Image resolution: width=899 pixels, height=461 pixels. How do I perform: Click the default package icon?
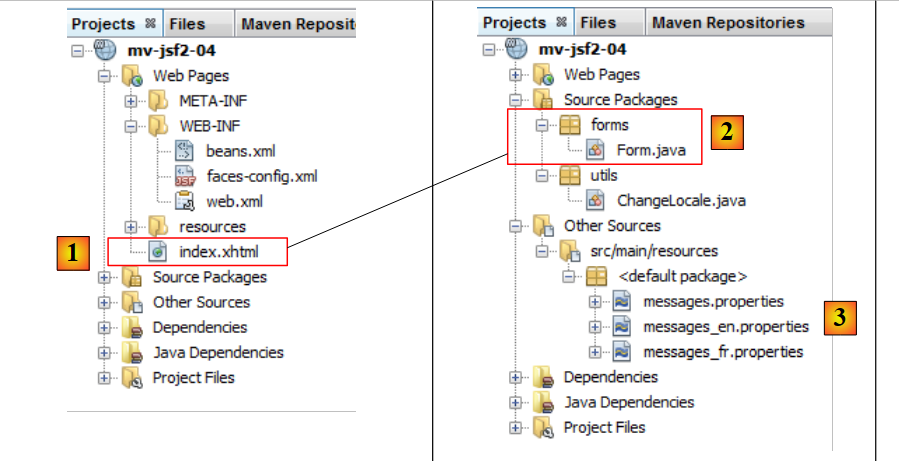click(x=596, y=276)
